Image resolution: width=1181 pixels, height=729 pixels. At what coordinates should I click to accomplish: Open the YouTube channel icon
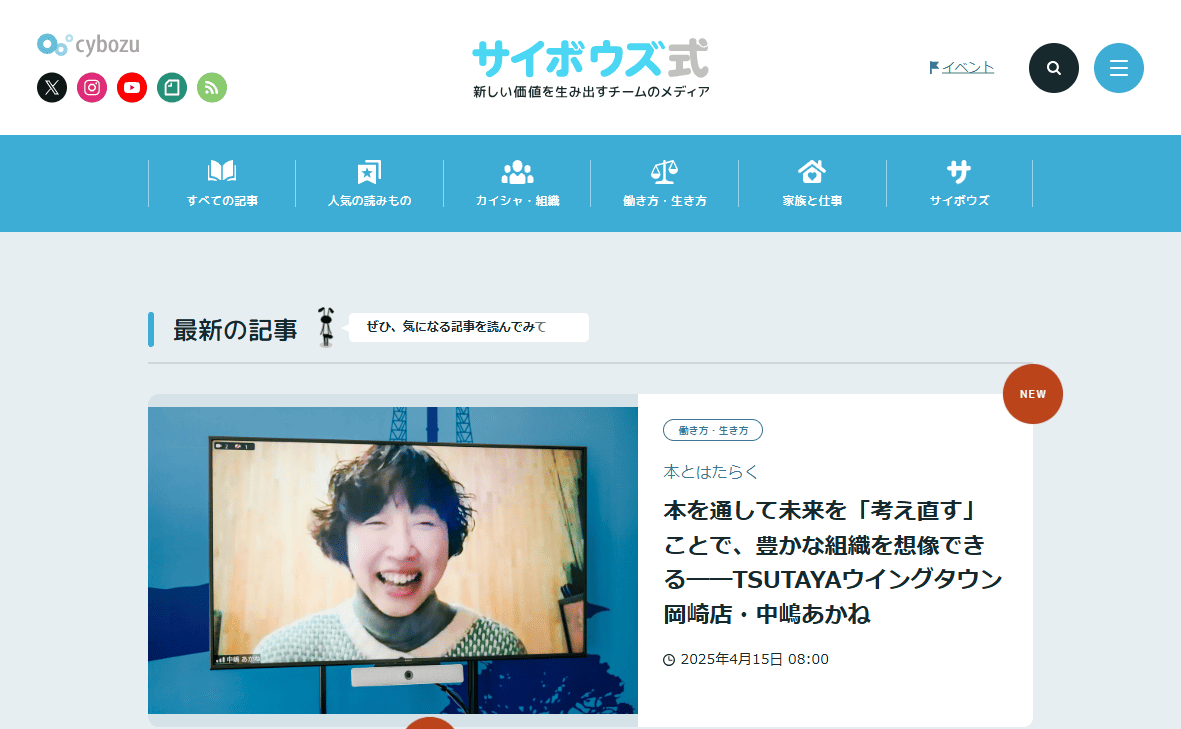pos(132,88)
